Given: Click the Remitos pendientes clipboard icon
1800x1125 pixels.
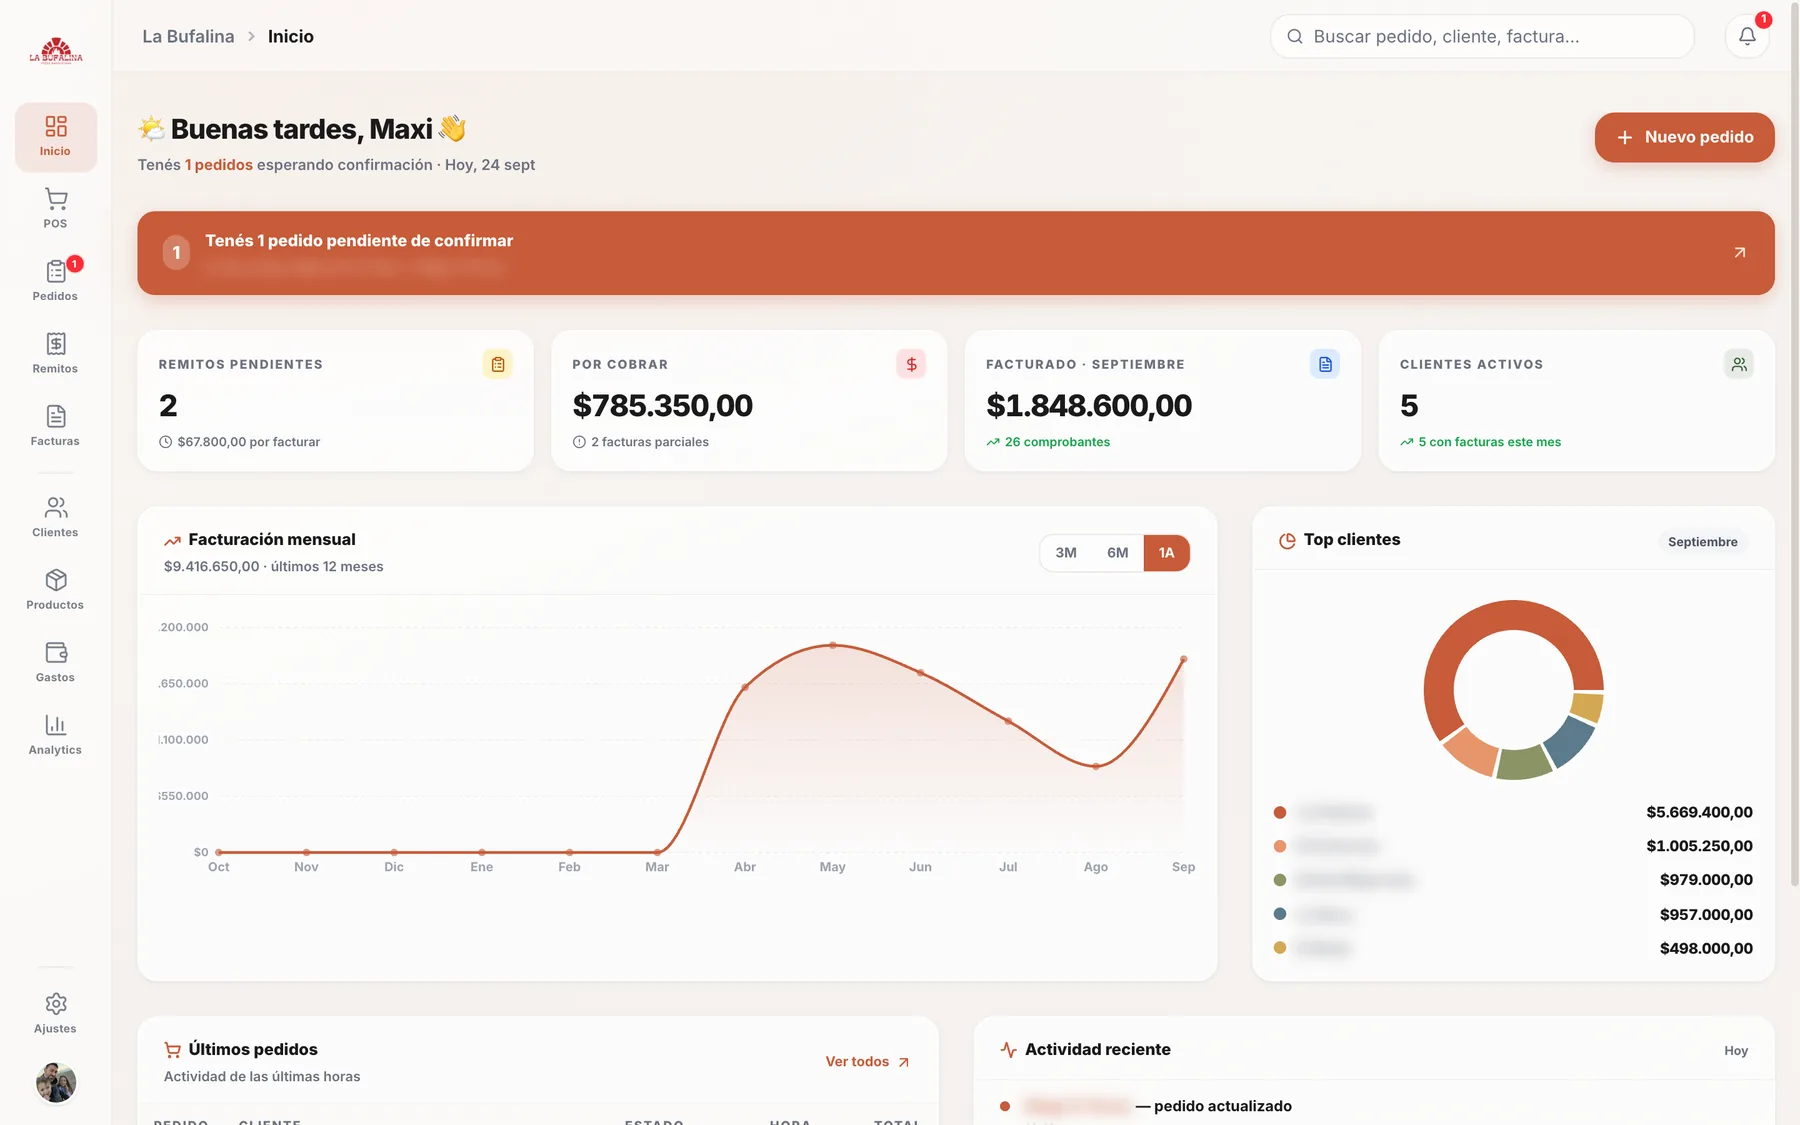Looking at the screenshot, I should [x=498, y=364].
